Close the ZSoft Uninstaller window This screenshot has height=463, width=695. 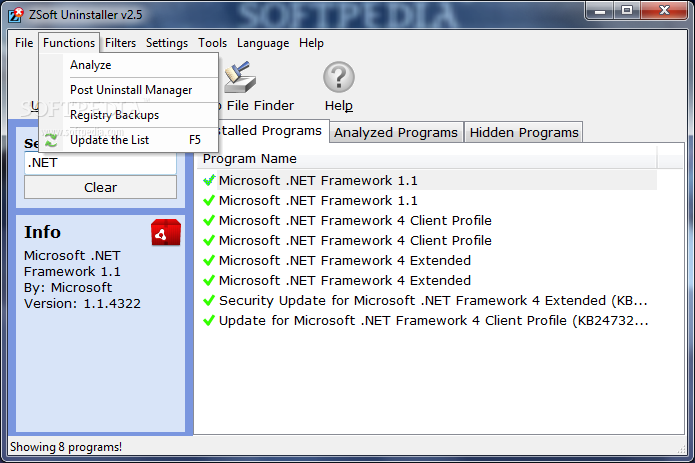(x=664, y=11)
